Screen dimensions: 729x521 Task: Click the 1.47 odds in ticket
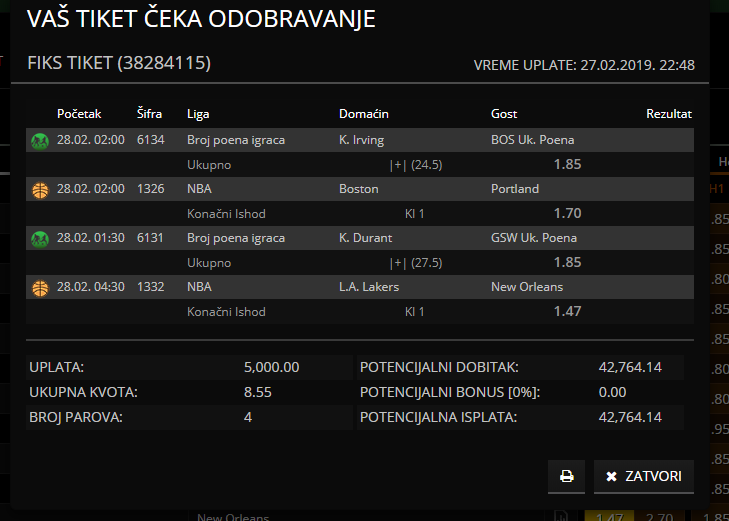[568, 311]
